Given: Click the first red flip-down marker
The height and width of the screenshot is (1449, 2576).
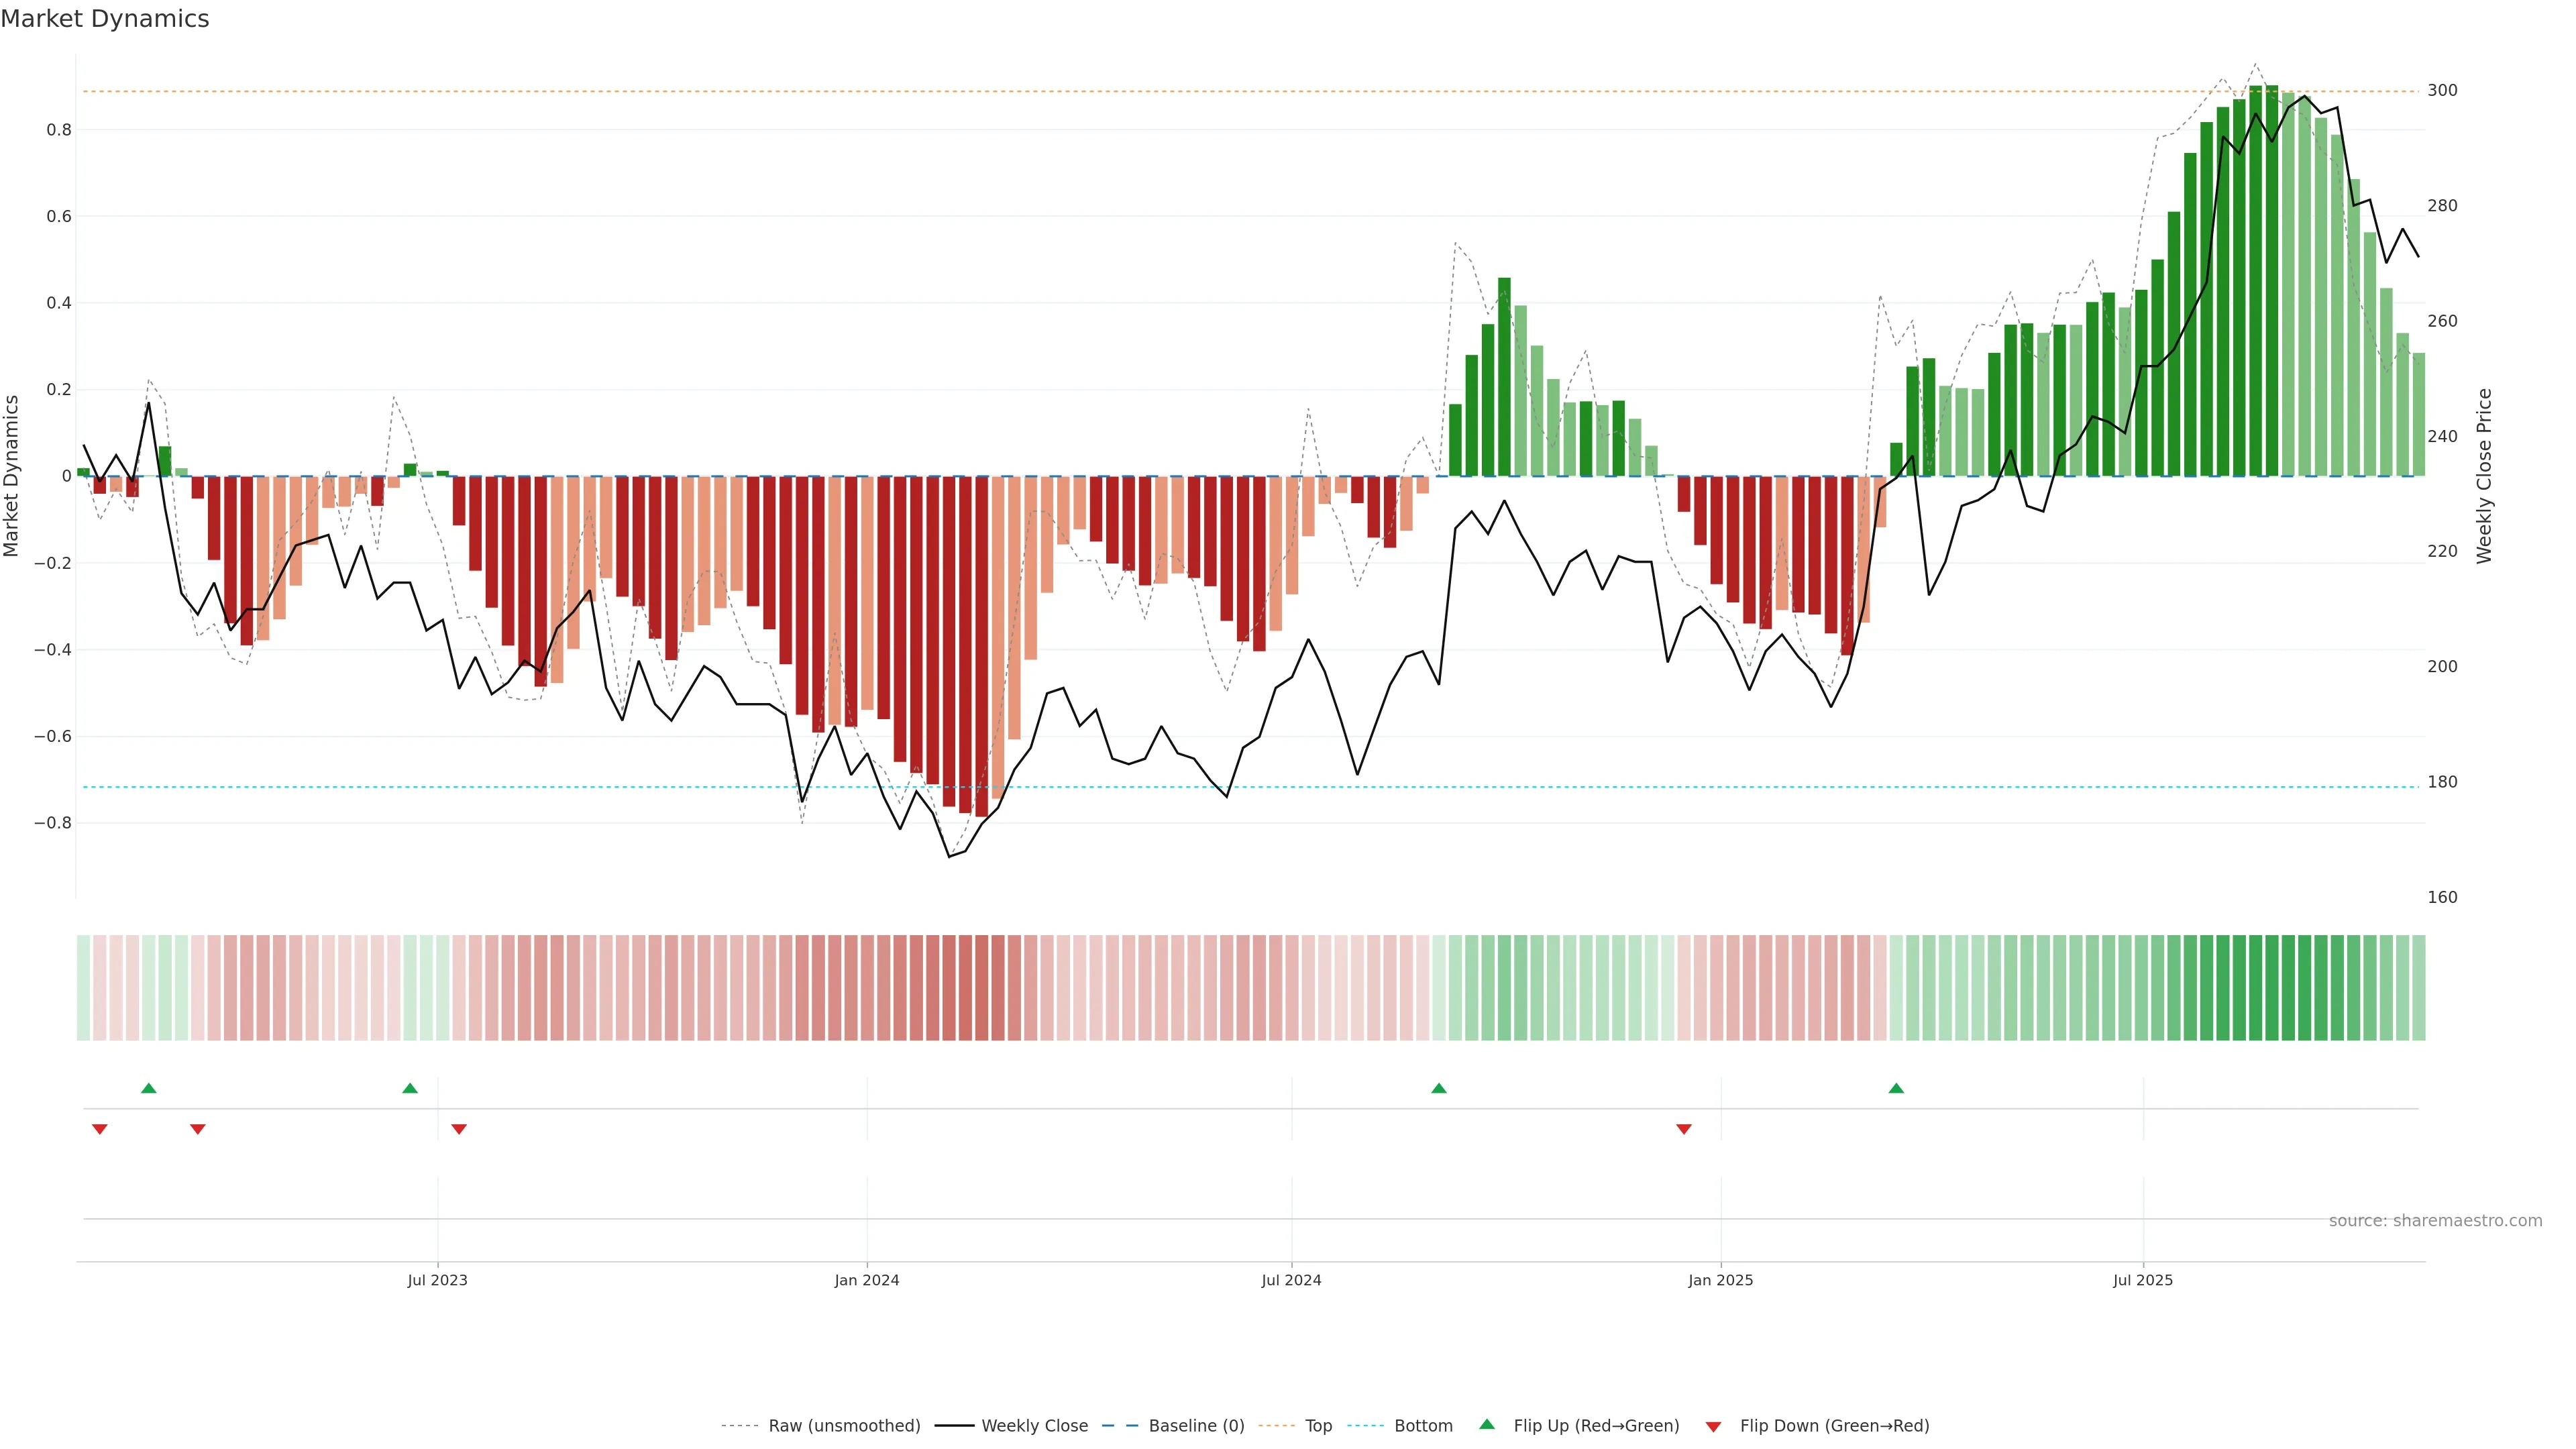Looking at the screenshot, I should point(100,1129).
